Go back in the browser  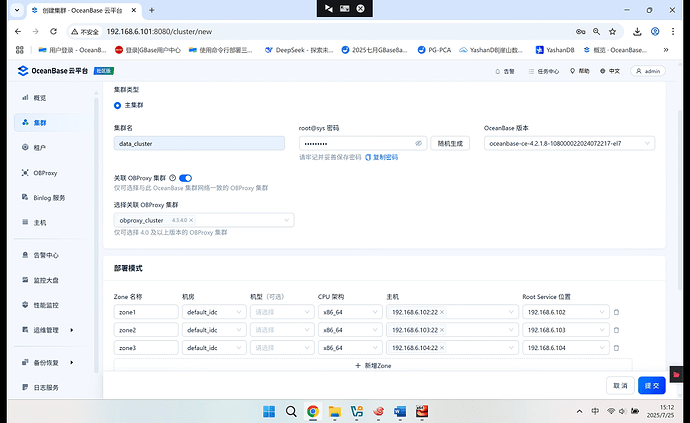(18, 32)
